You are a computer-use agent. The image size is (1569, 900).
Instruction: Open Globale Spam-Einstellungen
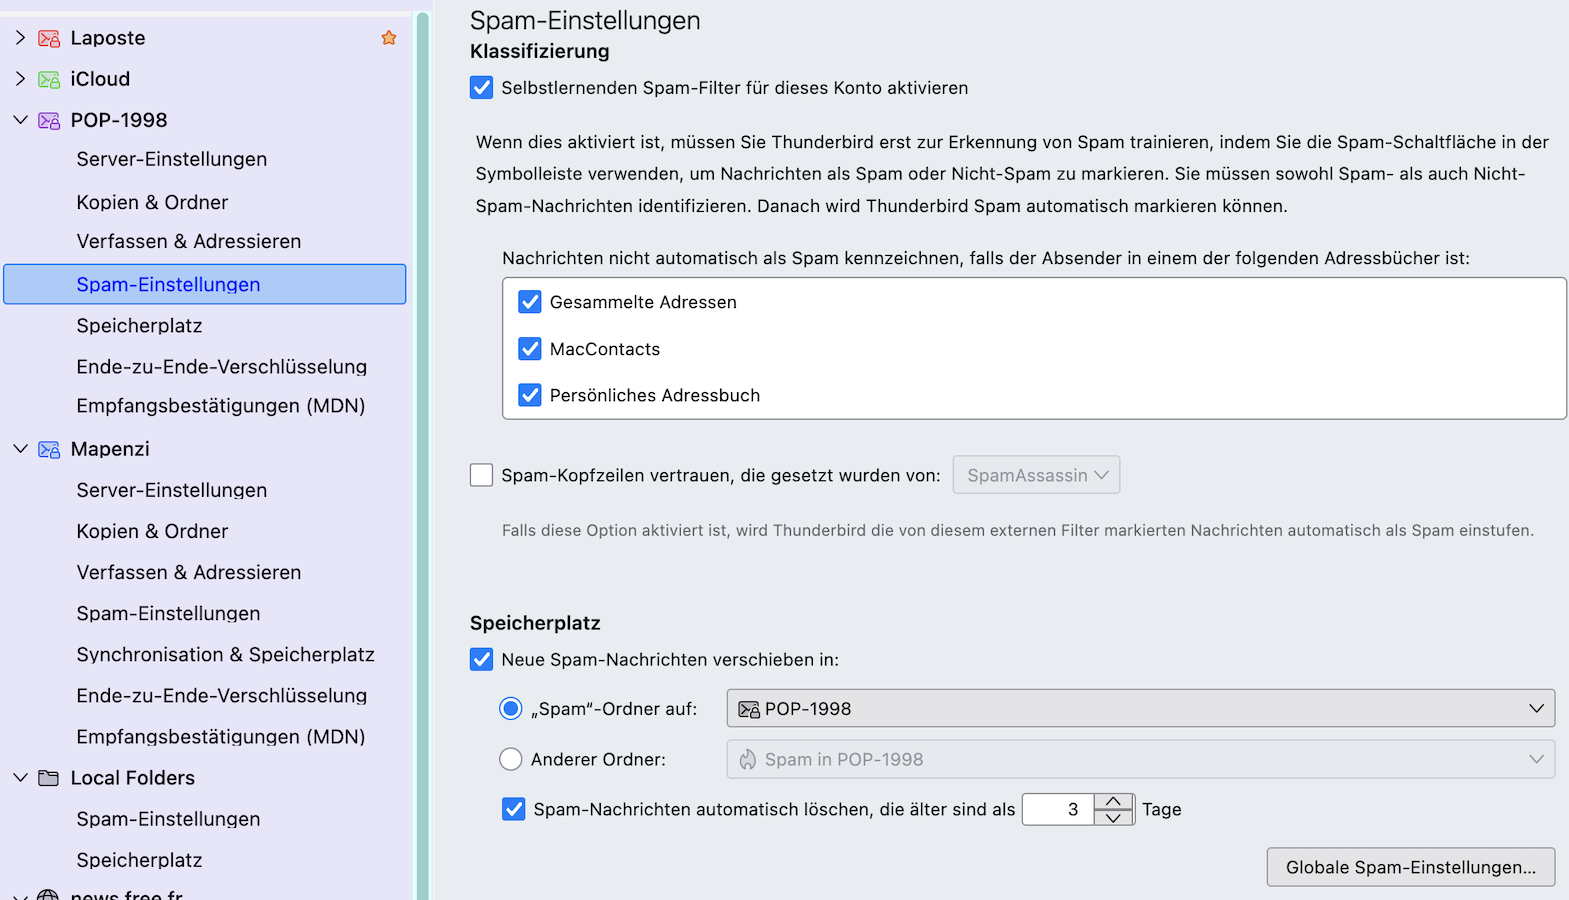pos(1410,867)
